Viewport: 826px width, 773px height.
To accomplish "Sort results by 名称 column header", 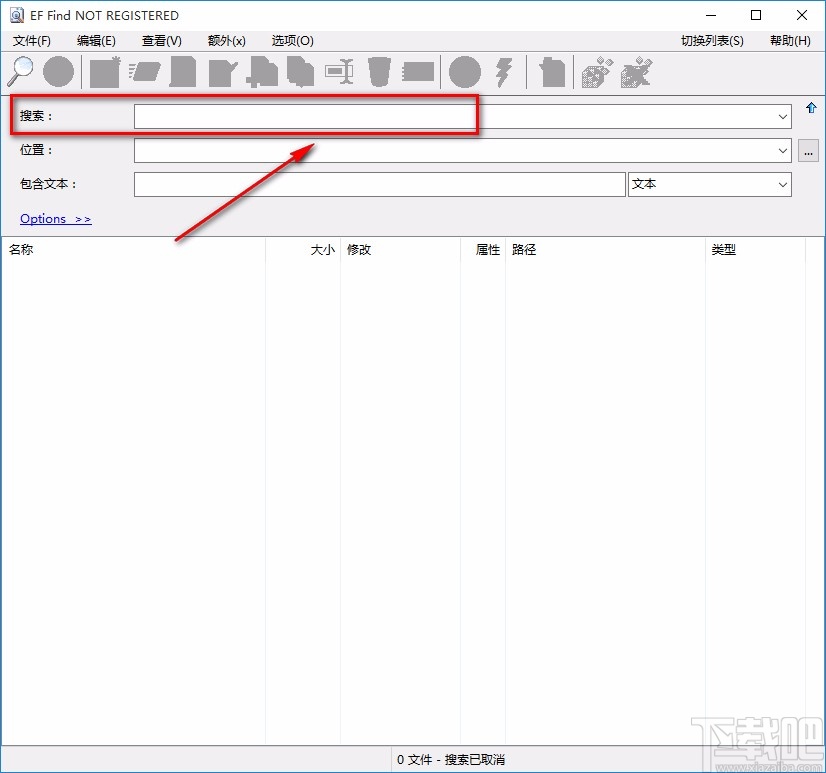I will coord(22,250).
